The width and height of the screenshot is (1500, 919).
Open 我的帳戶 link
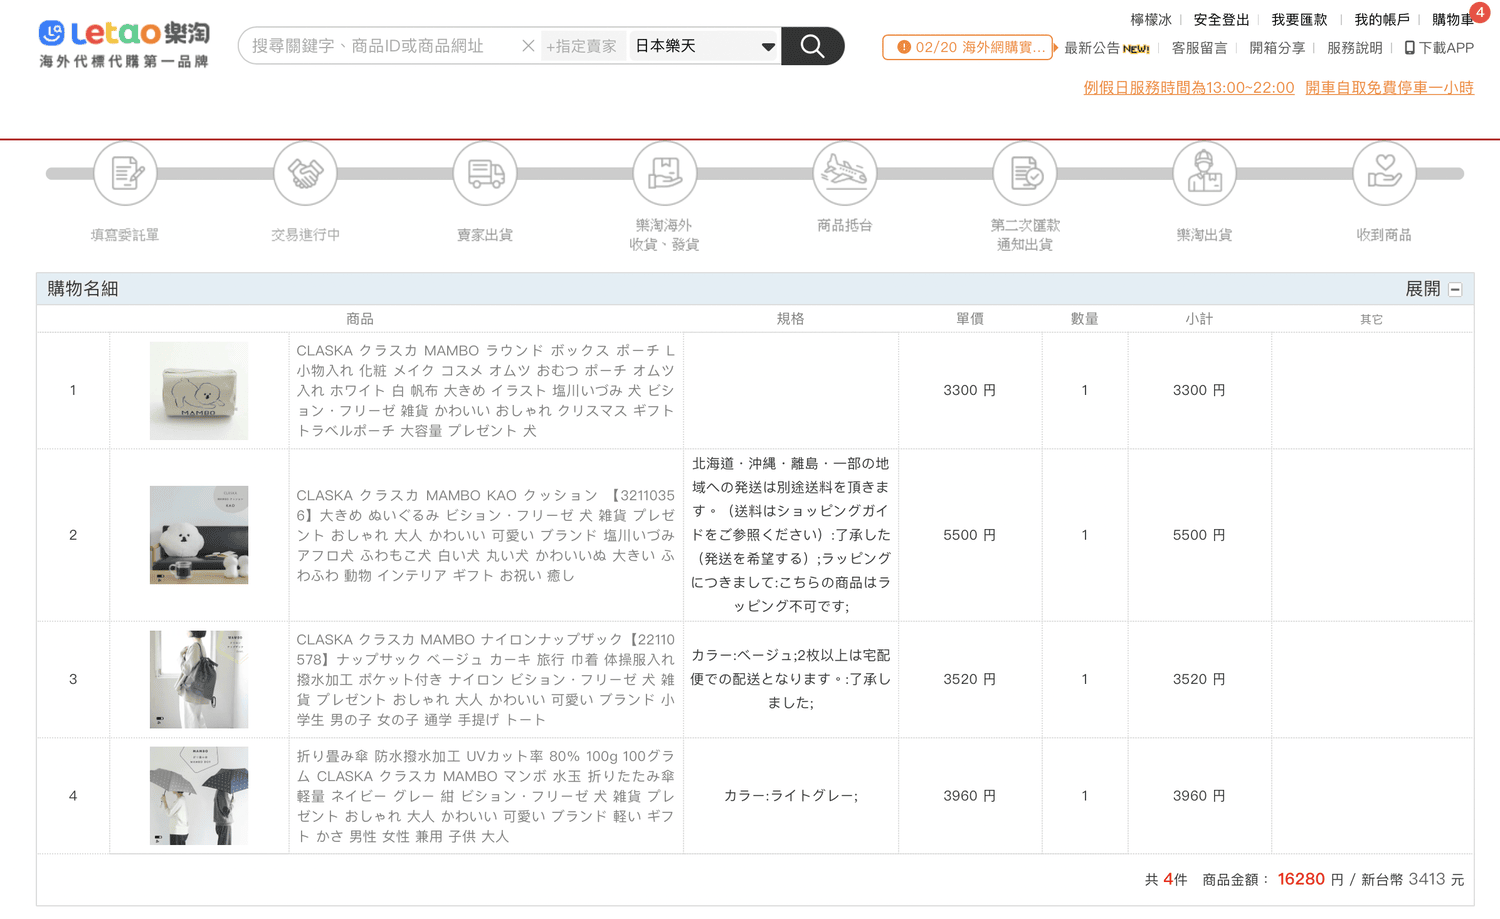(1382, 20)
